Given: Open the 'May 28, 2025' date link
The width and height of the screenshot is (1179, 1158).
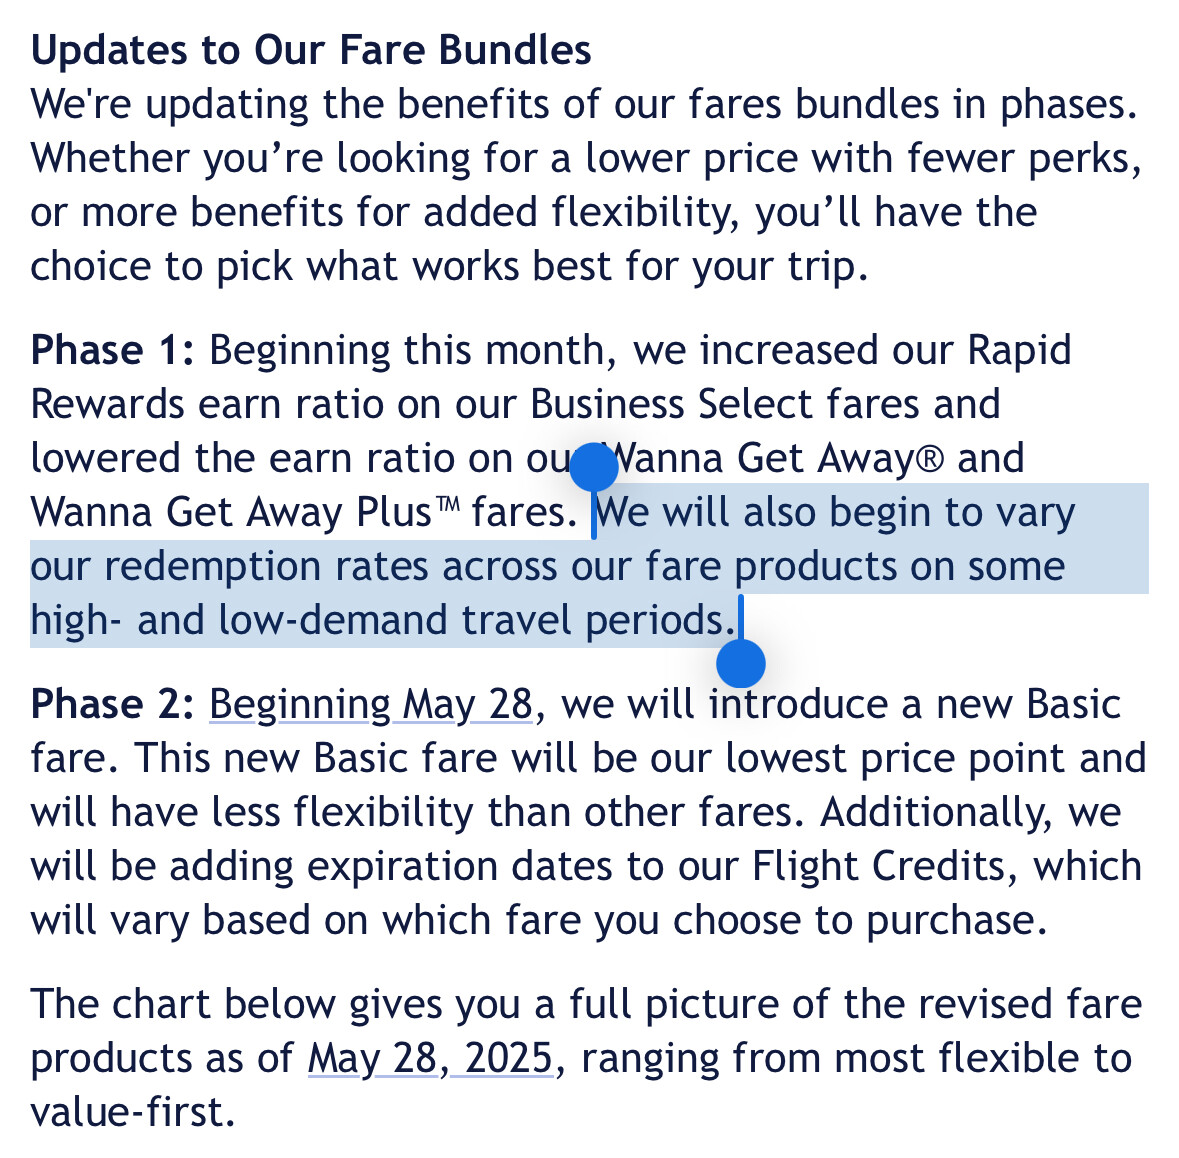Looking at the screenshot, I should tap(430, 1059).
